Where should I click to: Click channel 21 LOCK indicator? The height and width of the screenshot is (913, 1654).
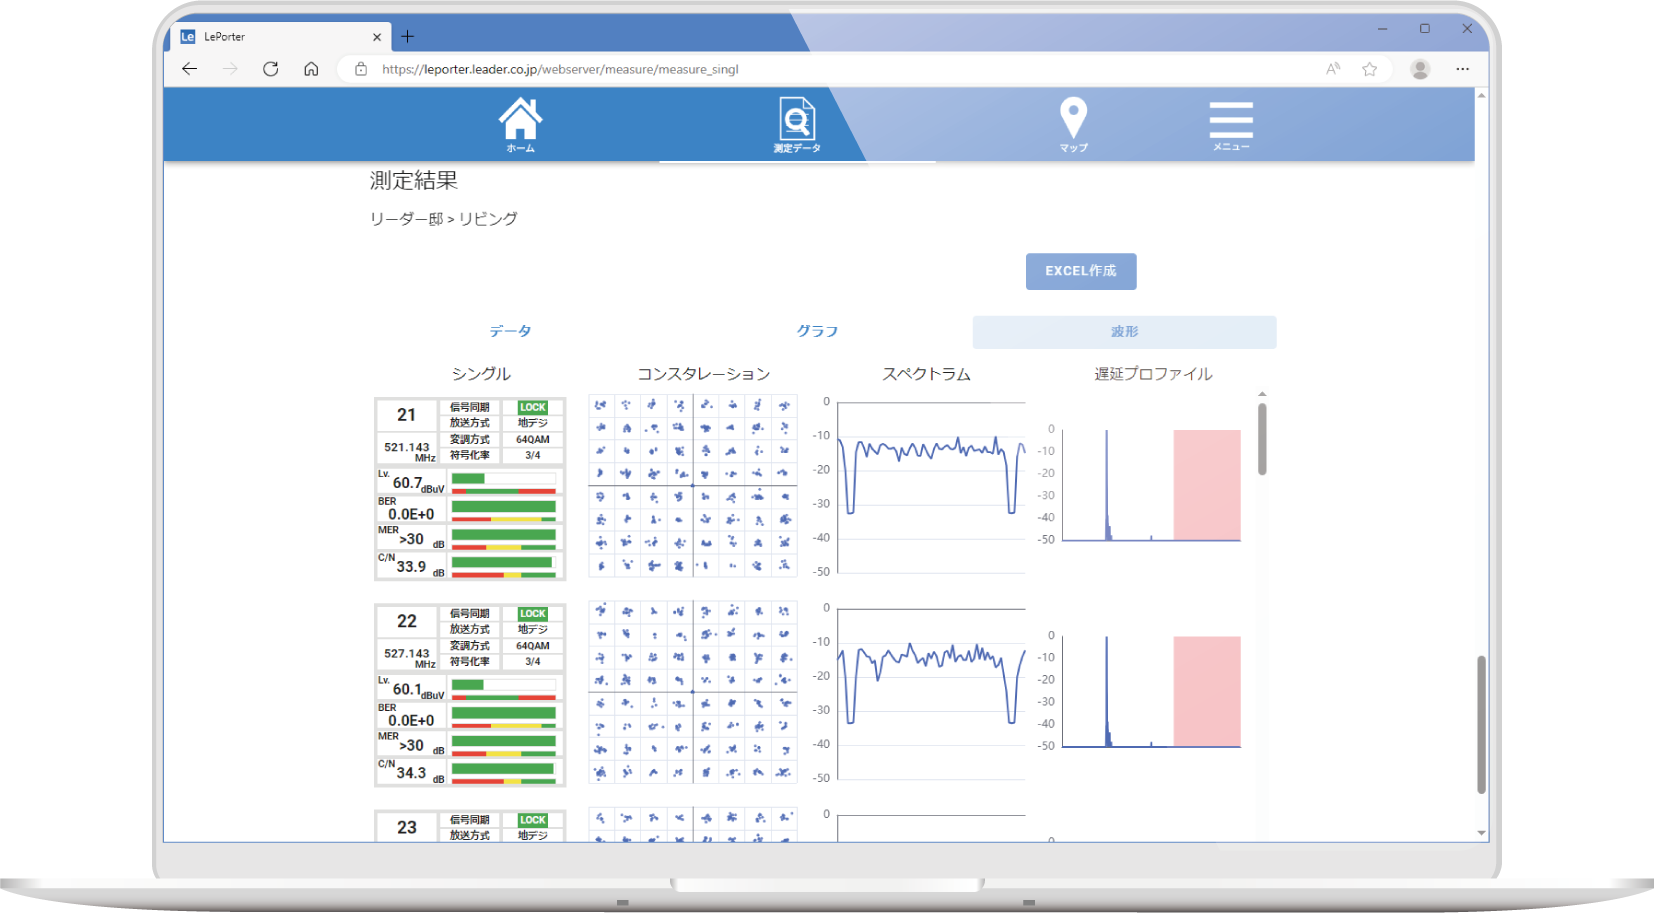coord(533,407)
